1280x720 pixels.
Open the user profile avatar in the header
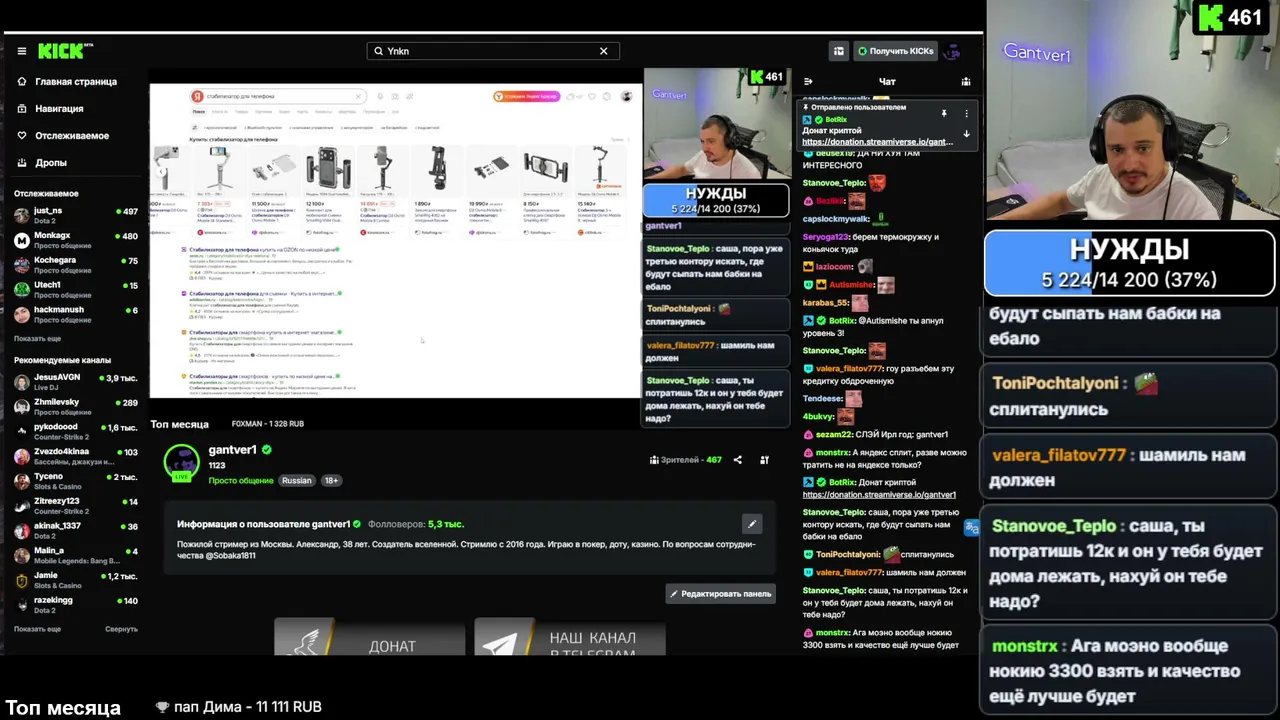pyautogui.click(x=953, y=51)
